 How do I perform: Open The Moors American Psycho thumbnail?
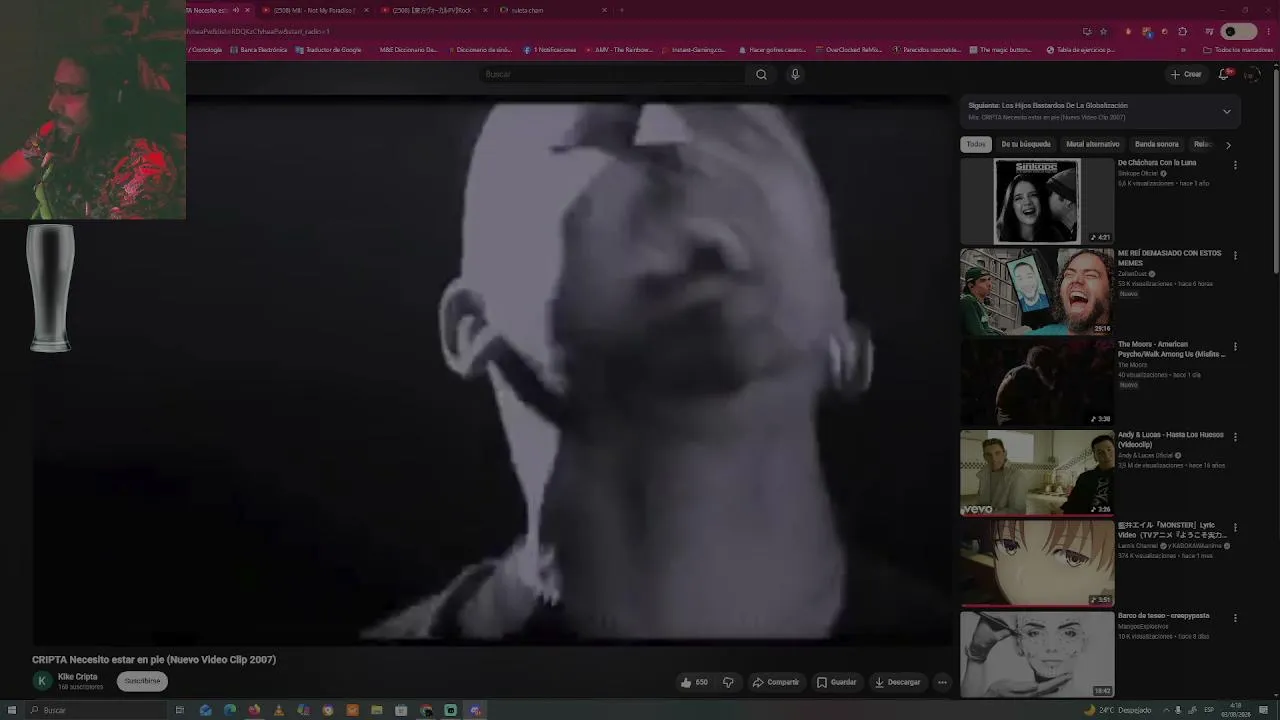pos(1037,382)
